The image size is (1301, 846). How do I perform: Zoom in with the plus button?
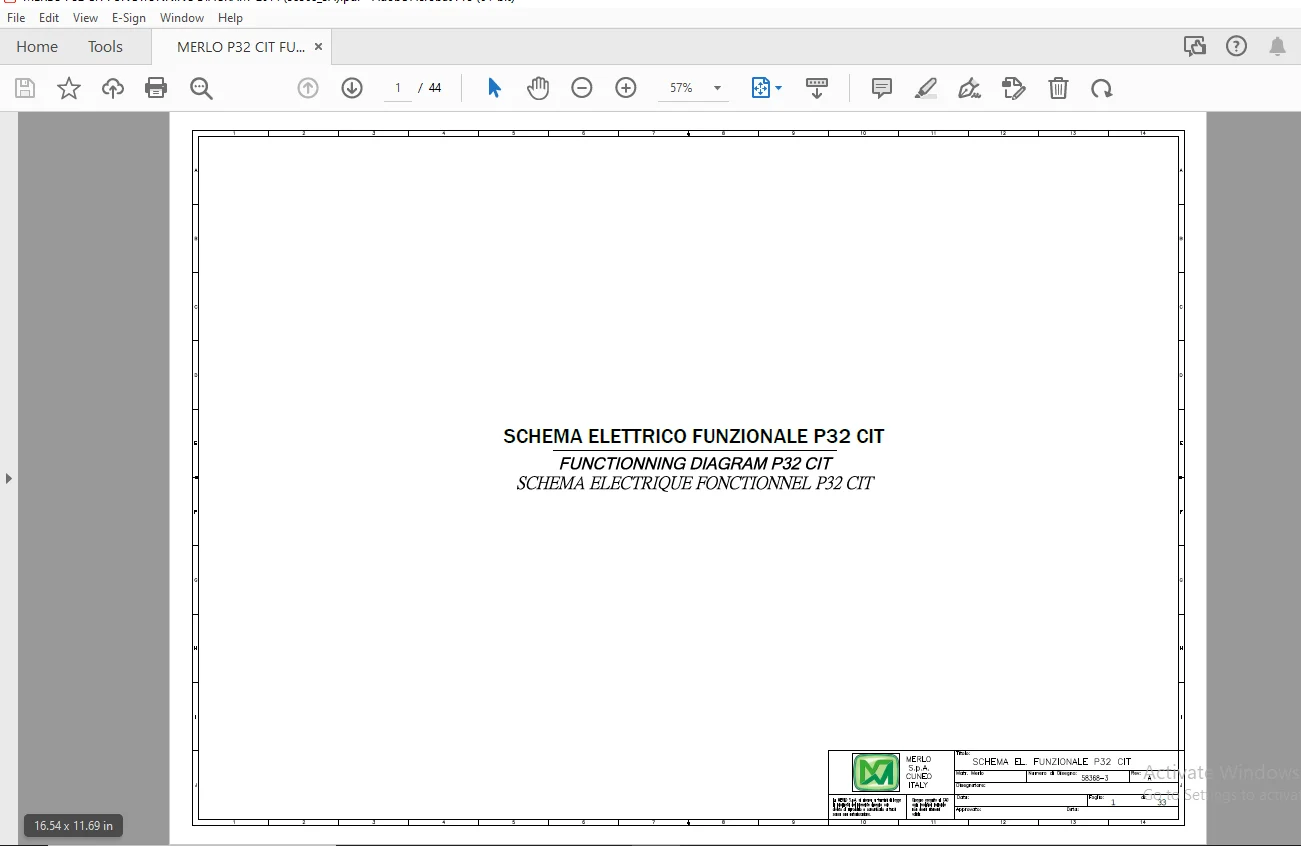(x=626, y=88)
